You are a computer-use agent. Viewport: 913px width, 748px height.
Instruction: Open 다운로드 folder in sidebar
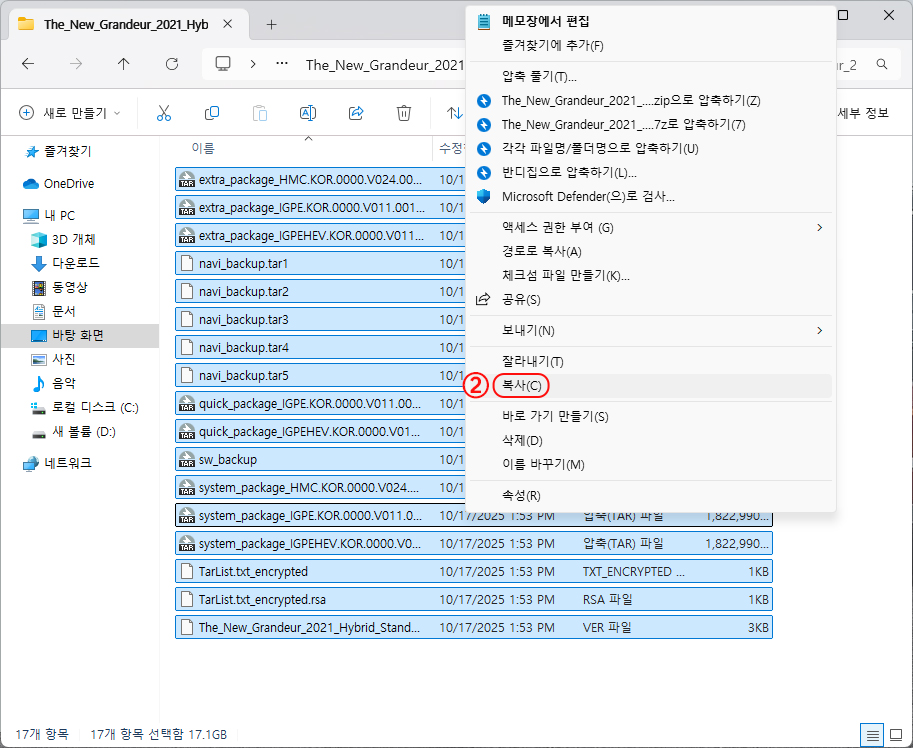tap(76, 263)
